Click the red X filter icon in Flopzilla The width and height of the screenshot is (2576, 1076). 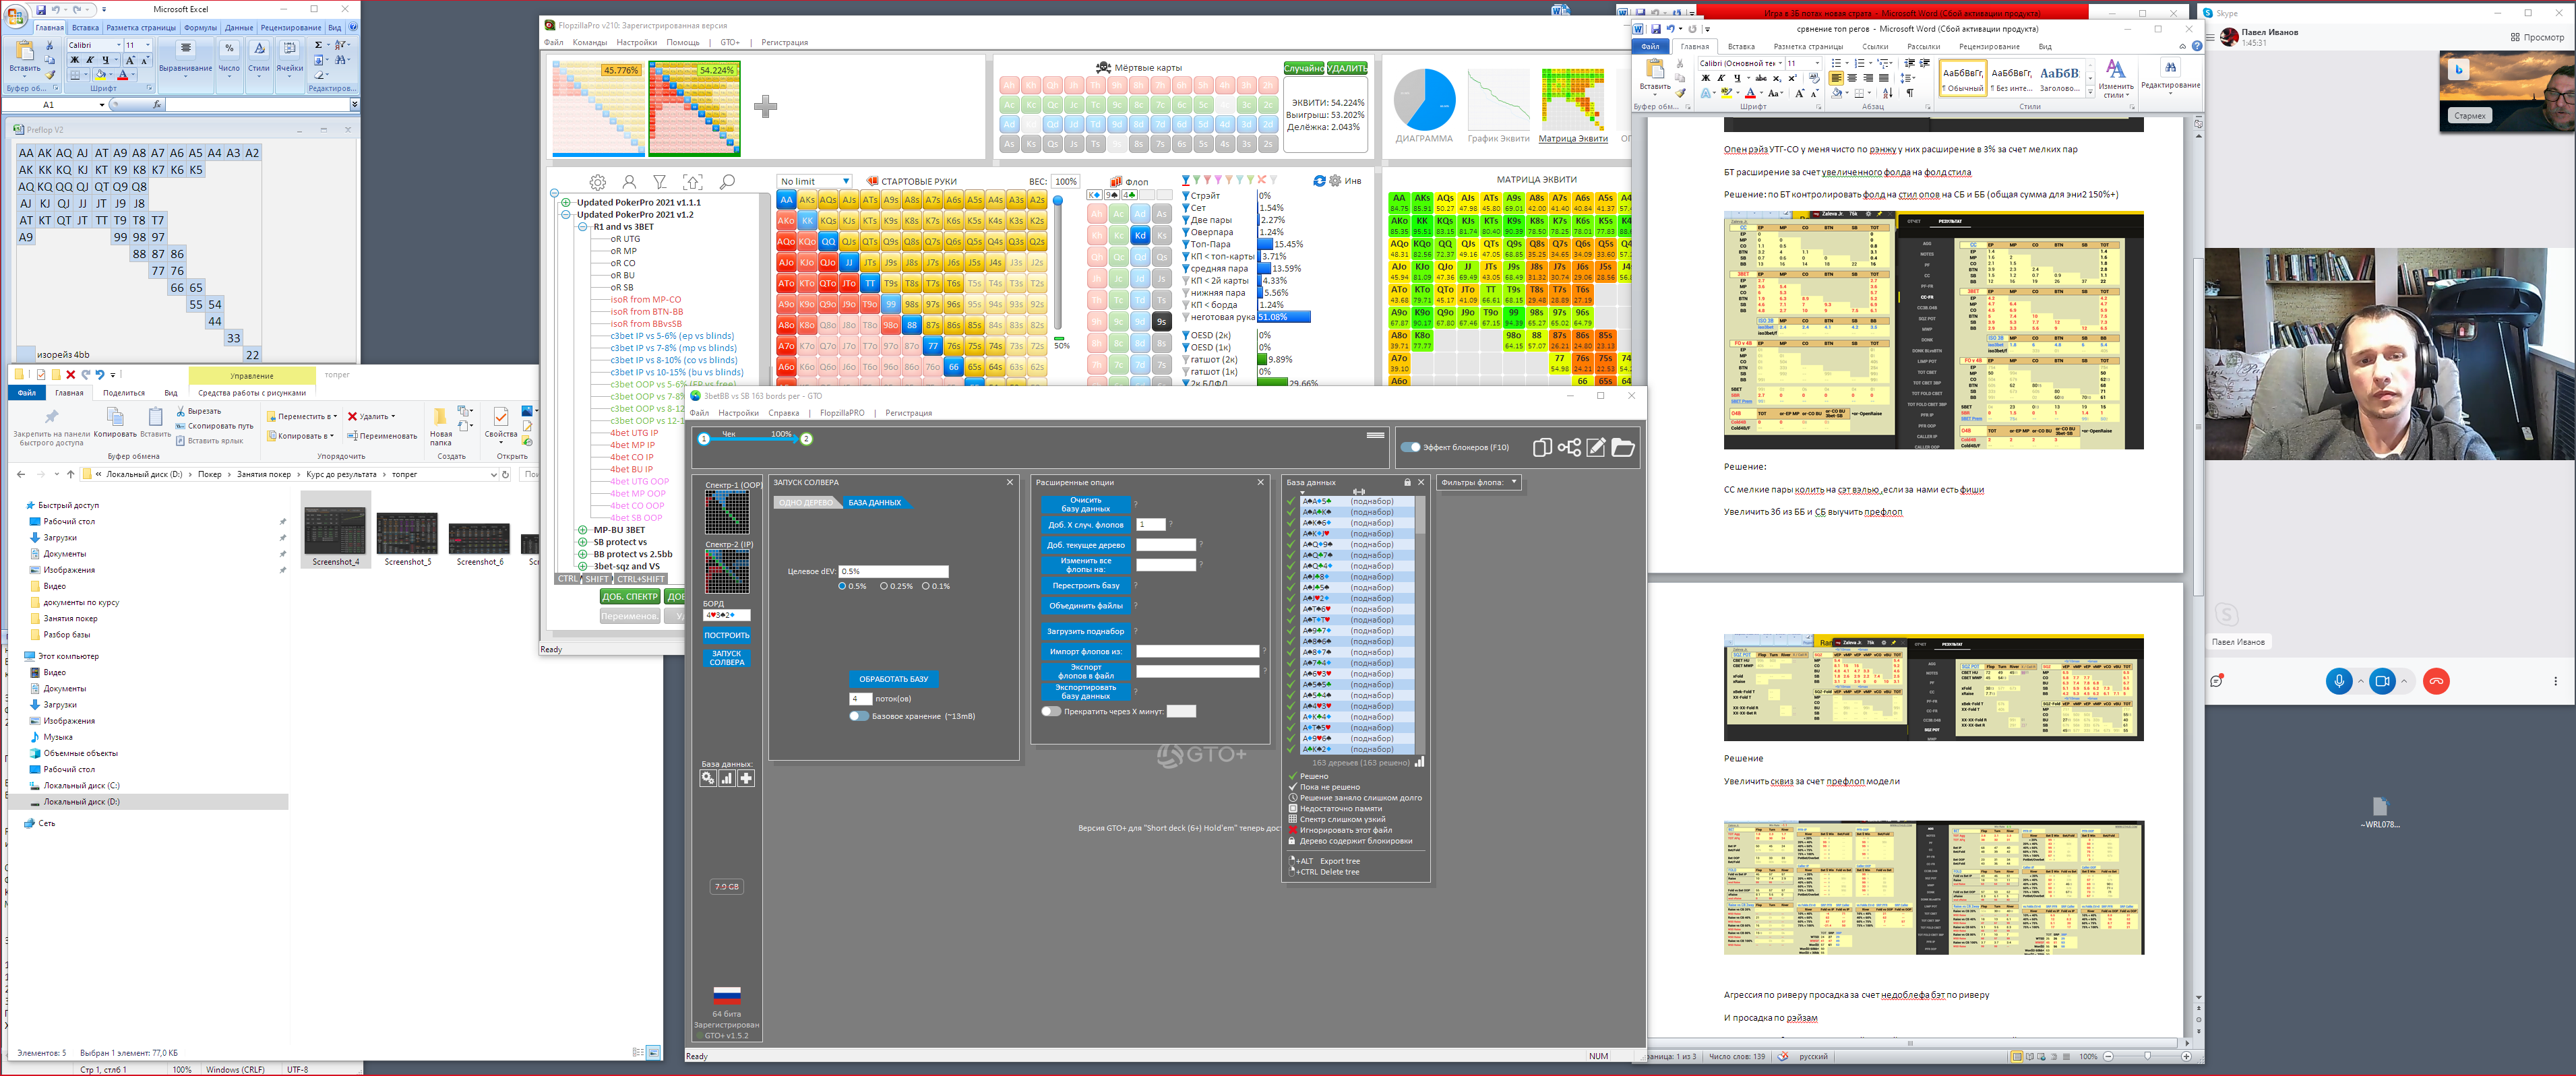(1261, 180)
